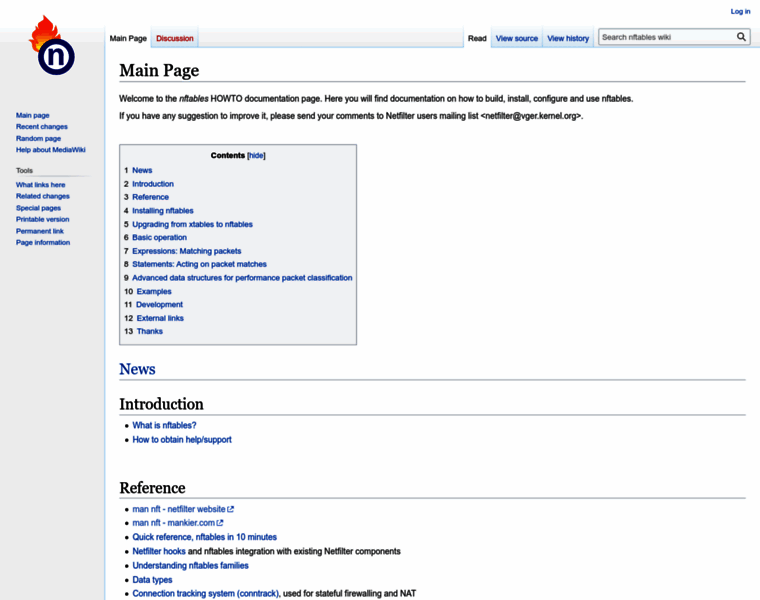Image resolution: width=760 pixels, height=600 pixels.
Task: Jump to Advanced data structures entry
Action: [242, 278]
